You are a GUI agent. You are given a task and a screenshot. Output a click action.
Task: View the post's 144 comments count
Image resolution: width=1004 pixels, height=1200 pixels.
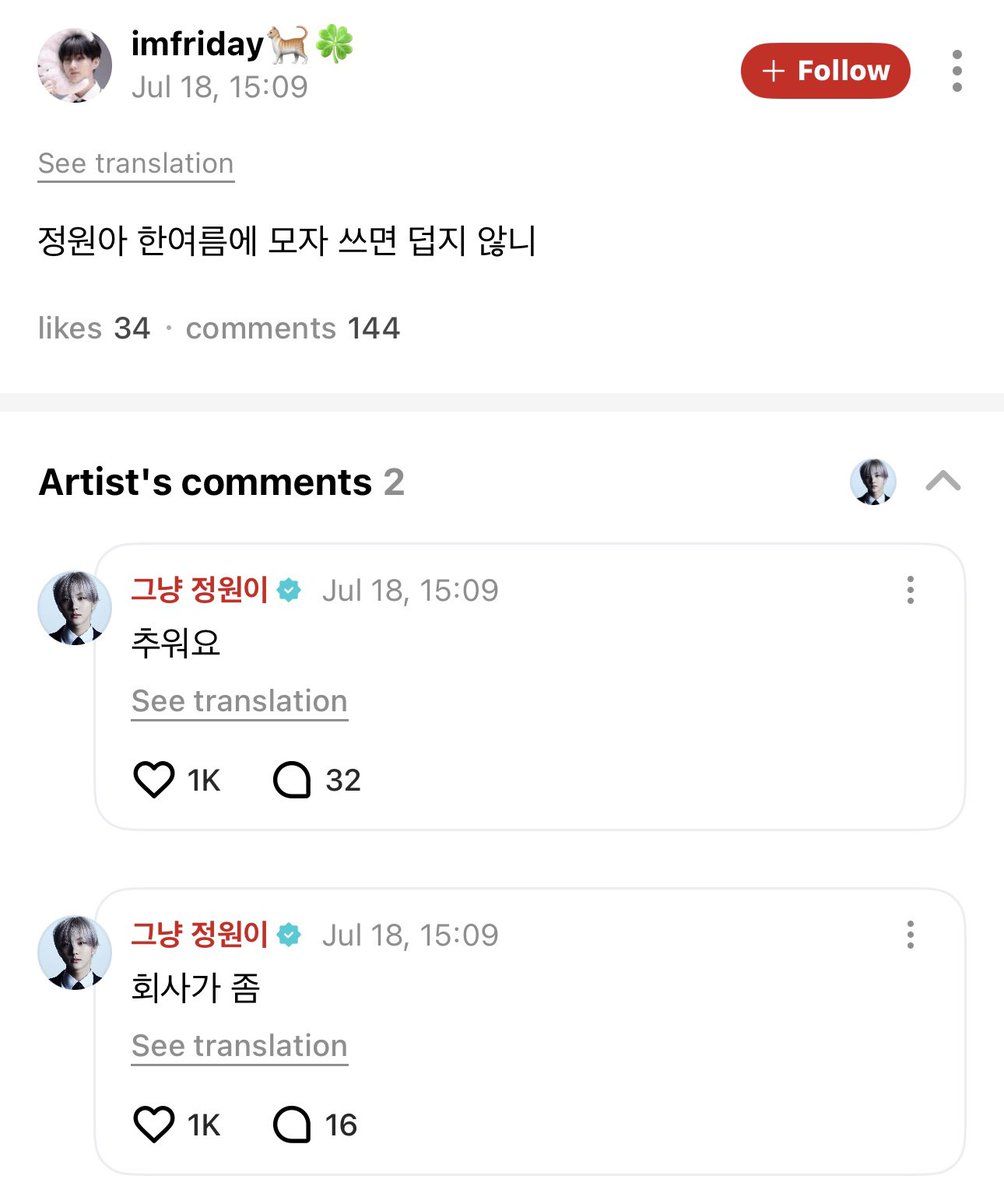pyautogui.click(x=293, y=328)
